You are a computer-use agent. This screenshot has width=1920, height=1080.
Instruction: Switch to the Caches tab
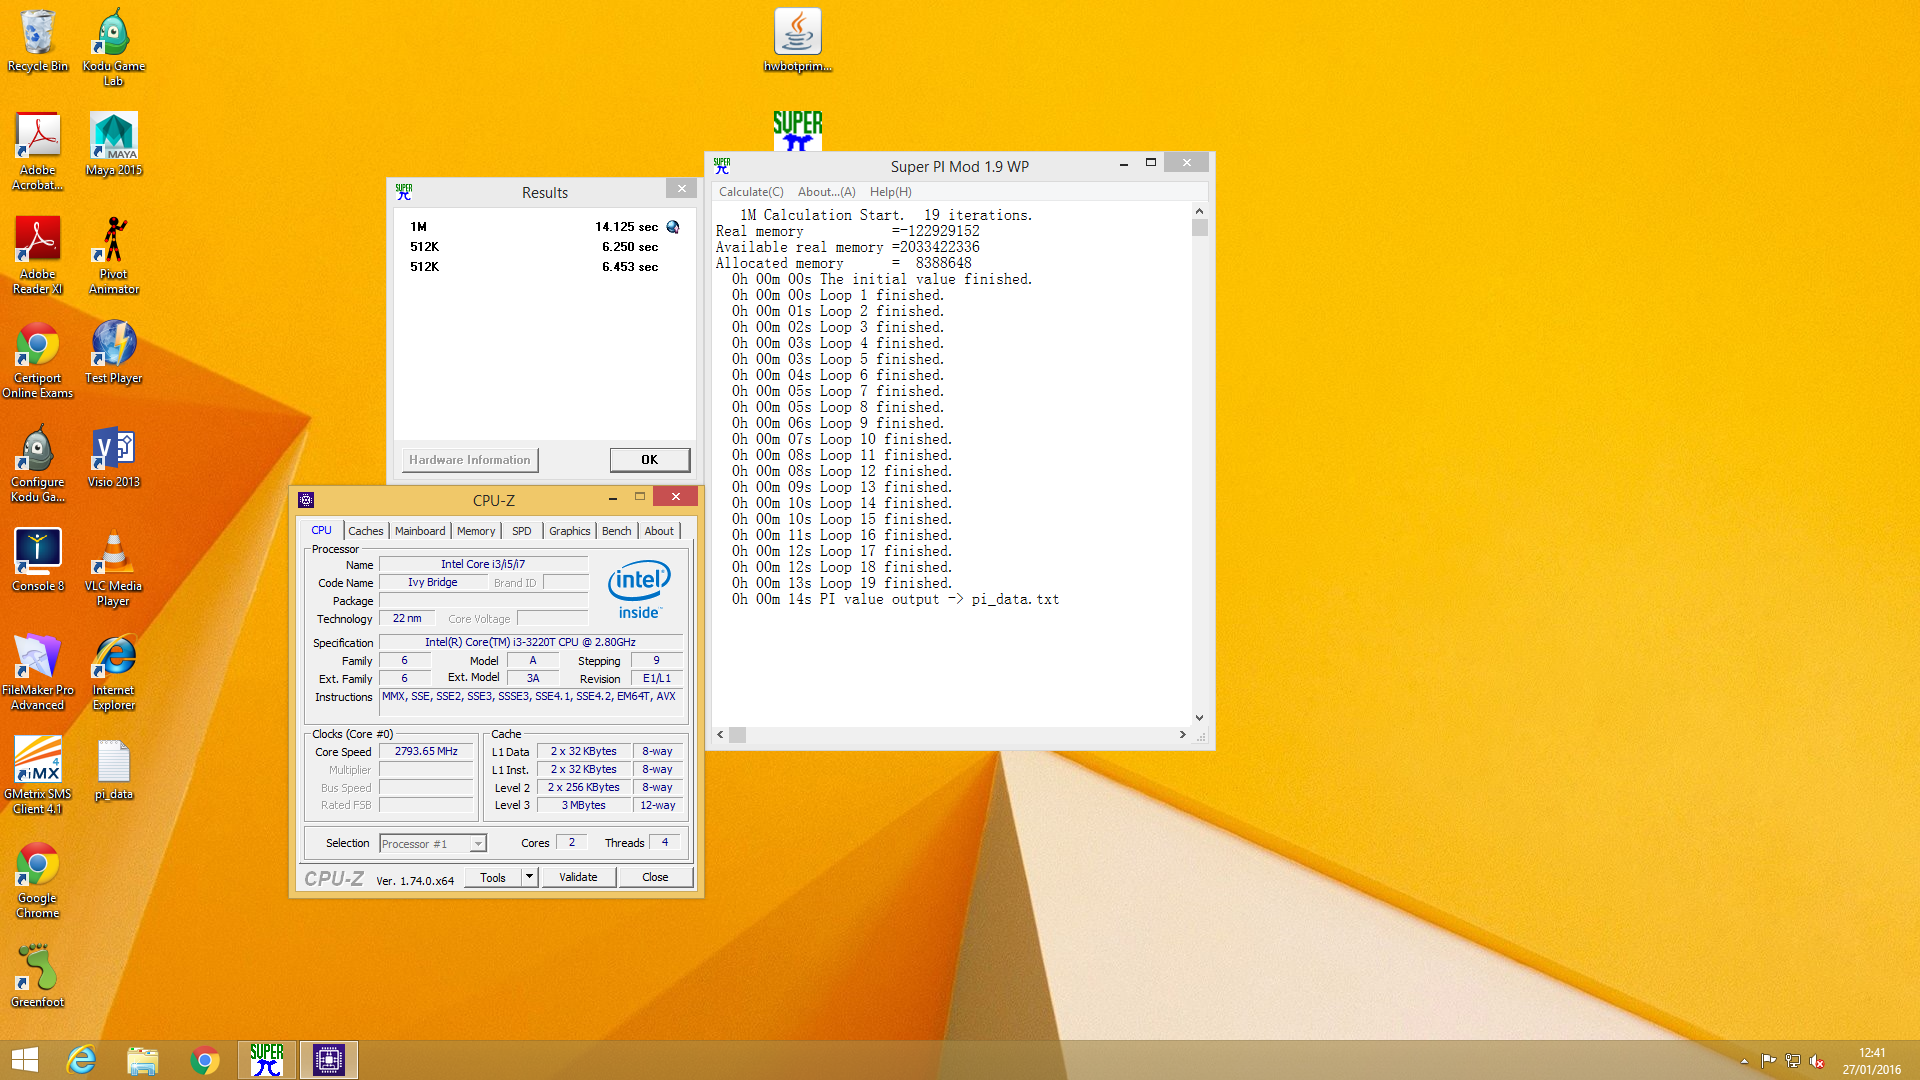pos(366,531)
